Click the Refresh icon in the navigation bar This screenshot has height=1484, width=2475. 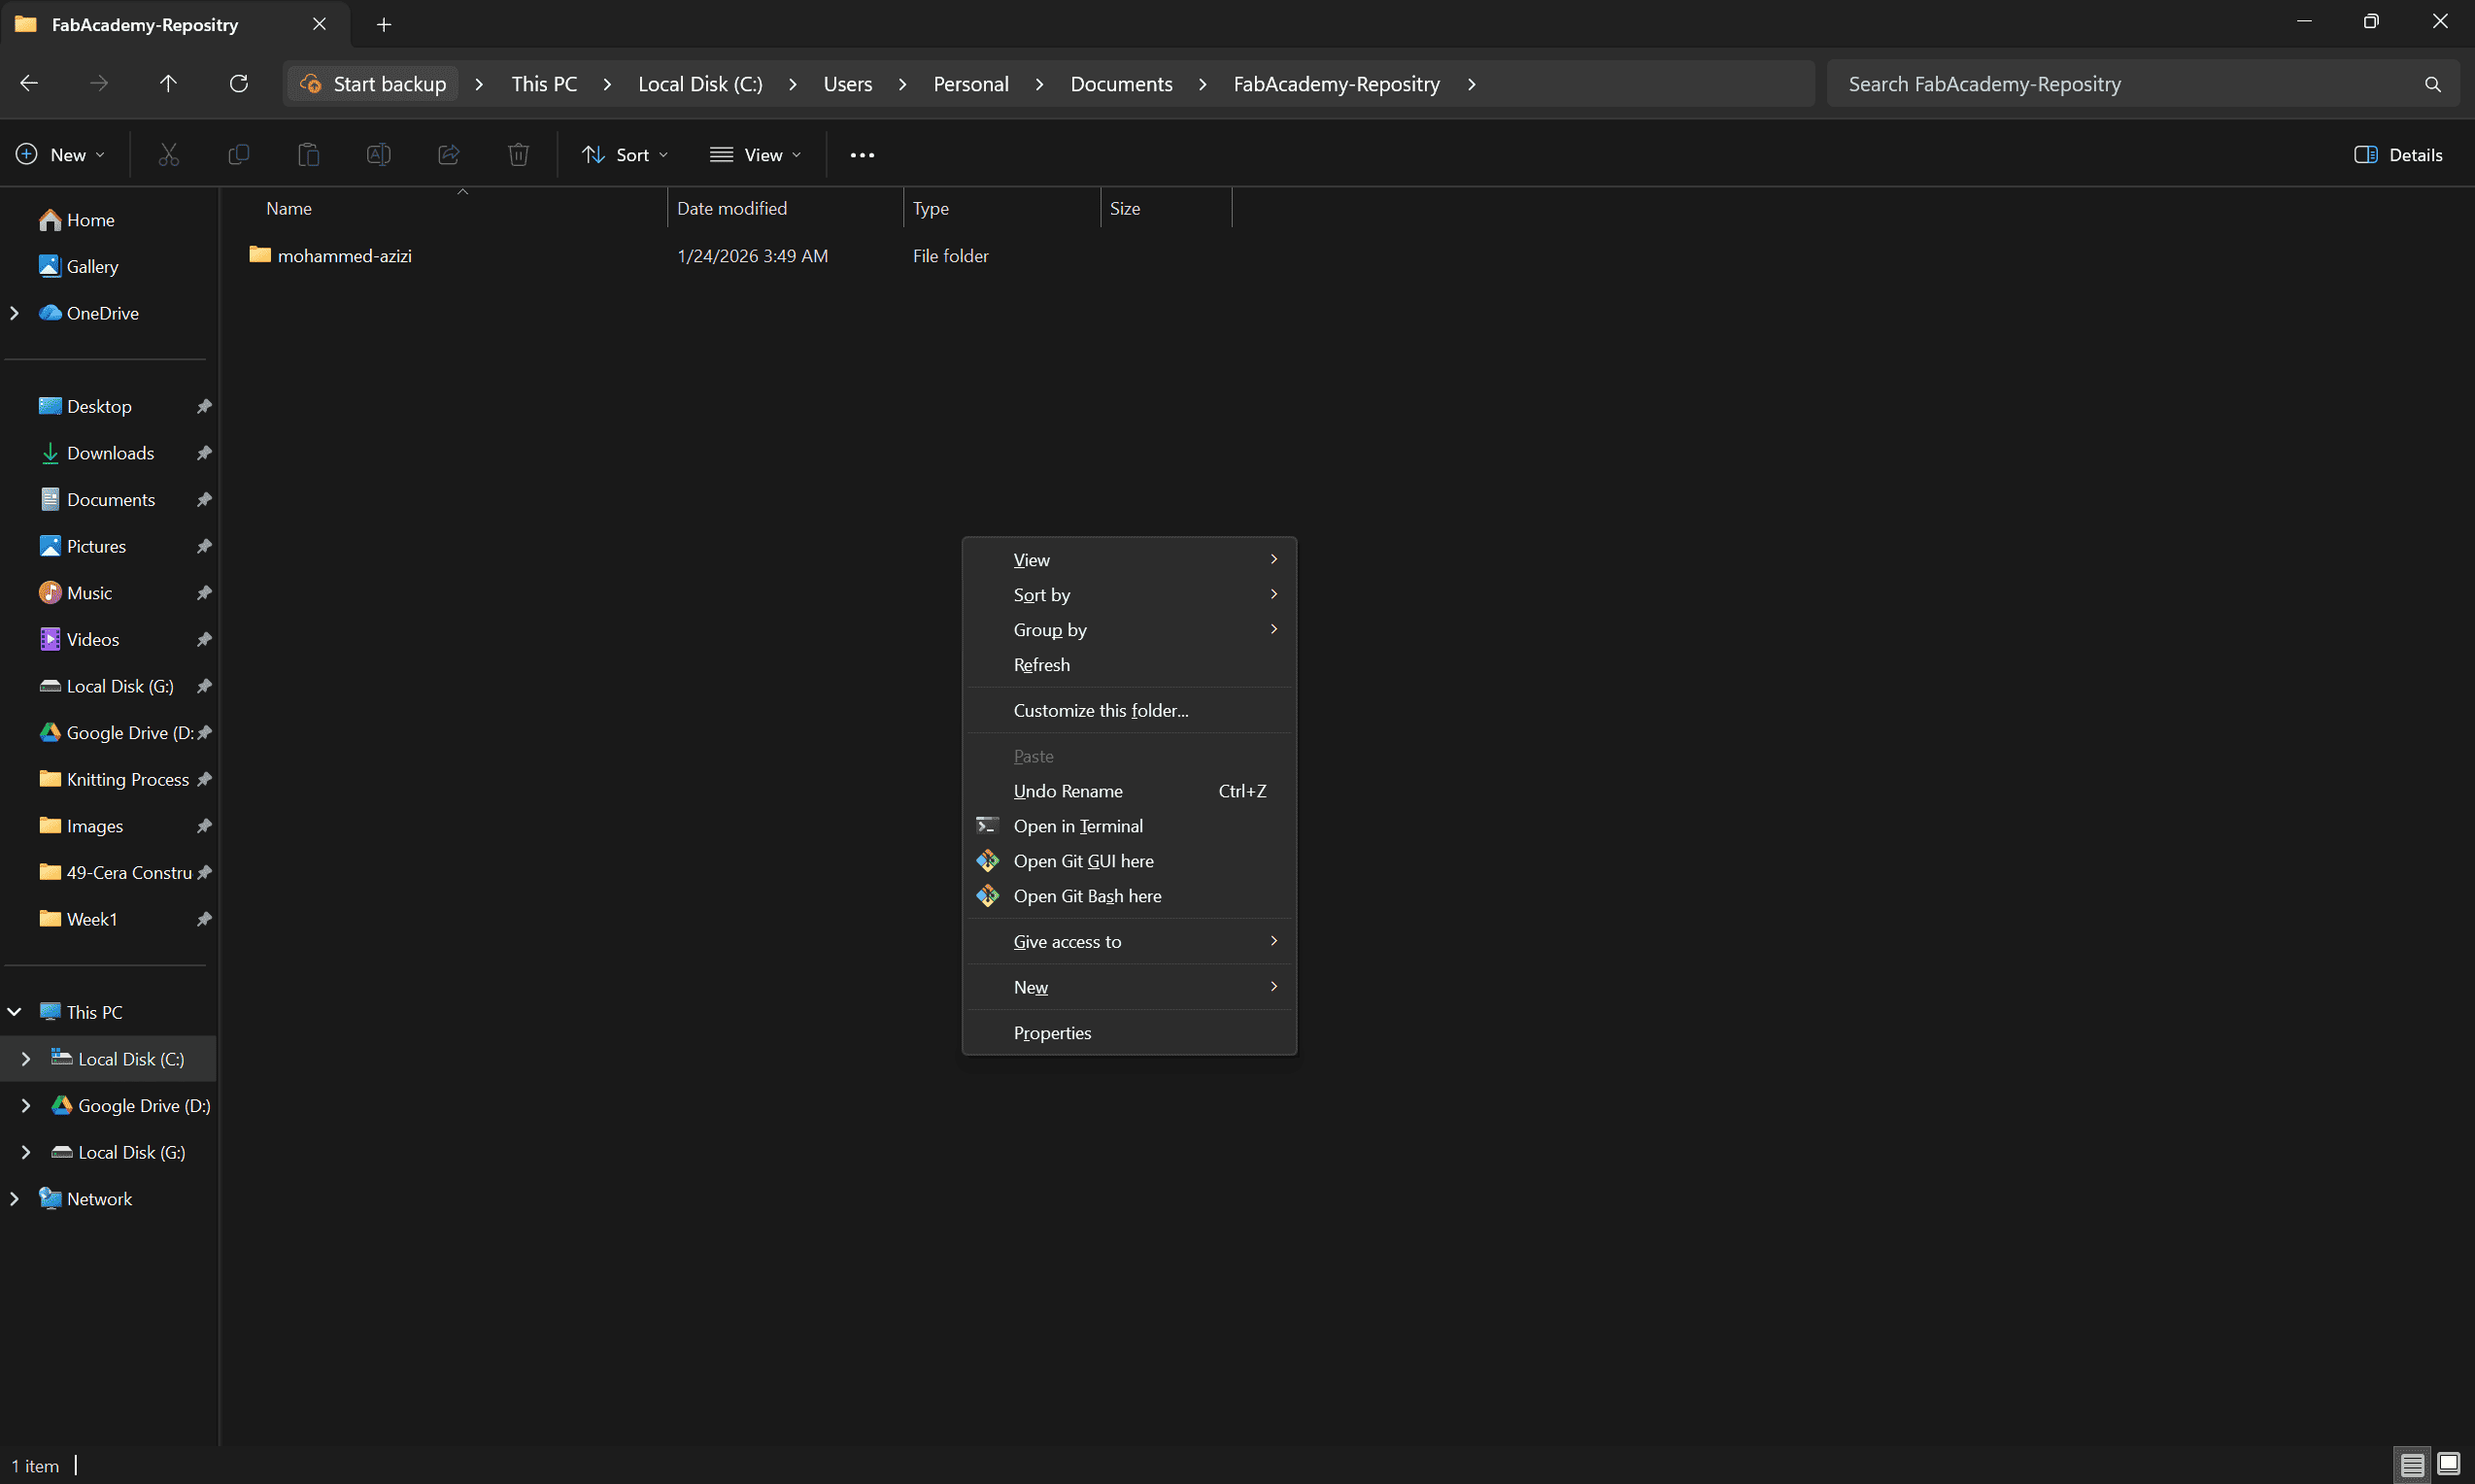click(x=238, y=84)
